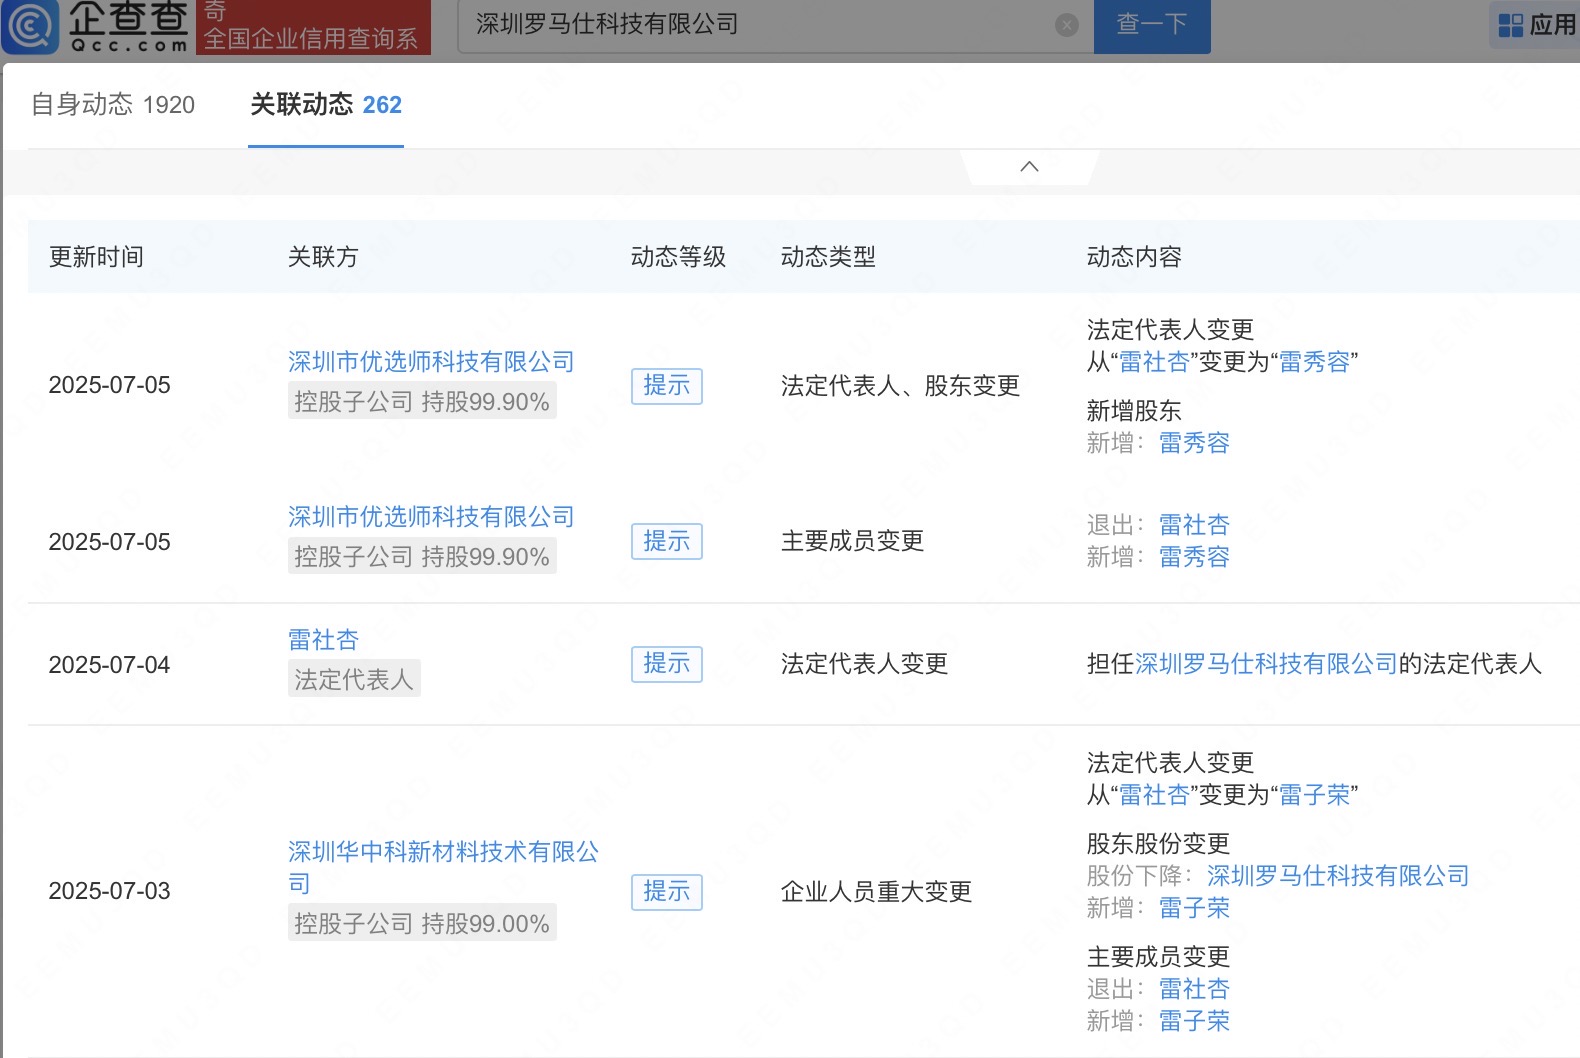The image size is (1580, 1058).
Task: Open 深圳罗马仕科技有限公司 after 股份下降
Action: pyautogui.click(x=1338, y=876)
